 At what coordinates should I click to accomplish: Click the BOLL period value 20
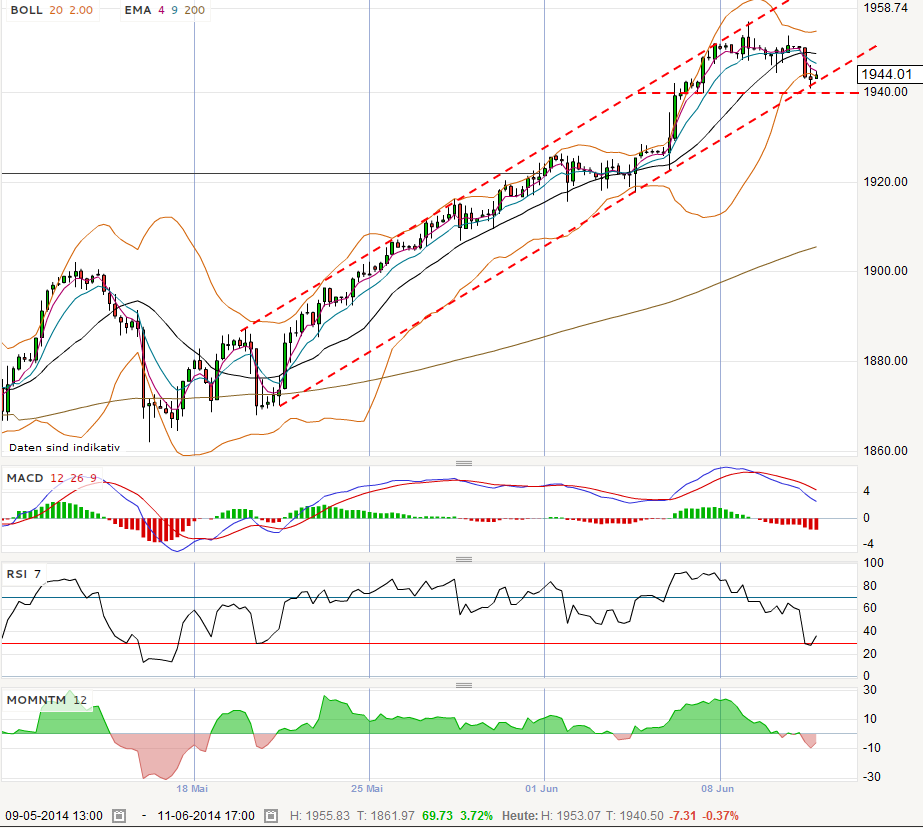point(56,10)
